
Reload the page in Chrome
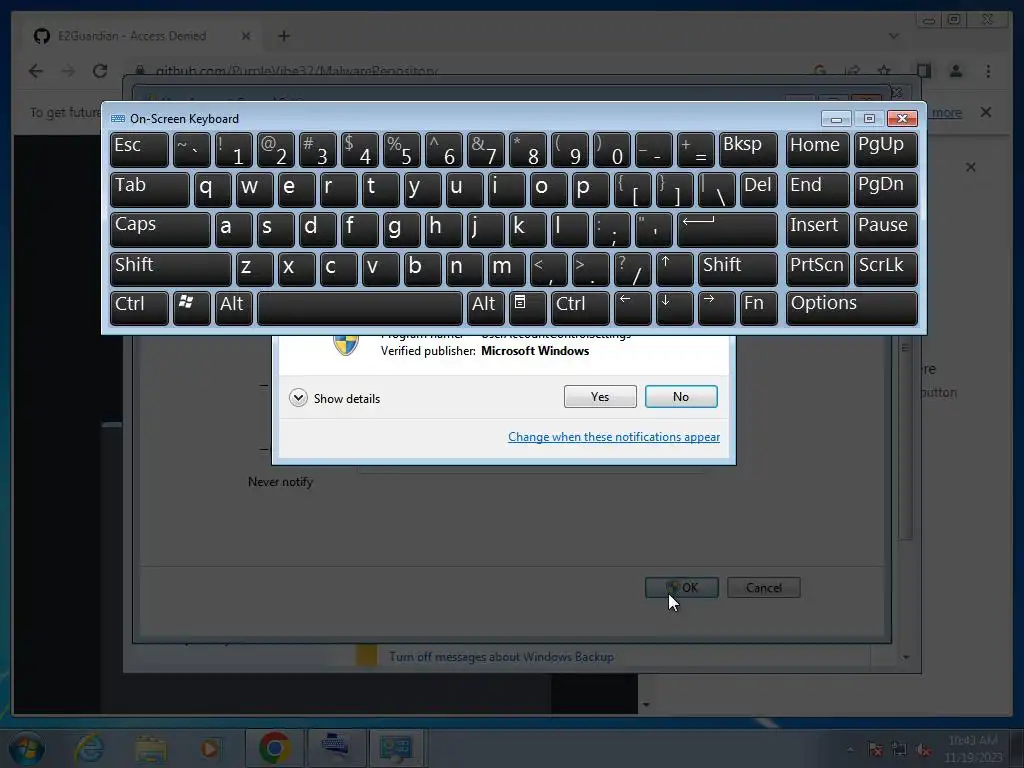[100, 71]
